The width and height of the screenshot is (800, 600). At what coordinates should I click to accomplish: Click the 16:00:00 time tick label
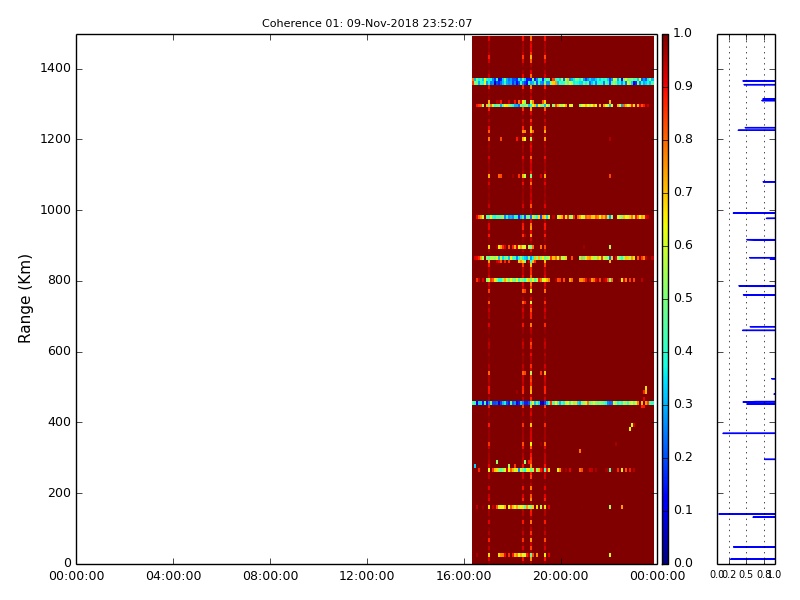tap(464, 576)
